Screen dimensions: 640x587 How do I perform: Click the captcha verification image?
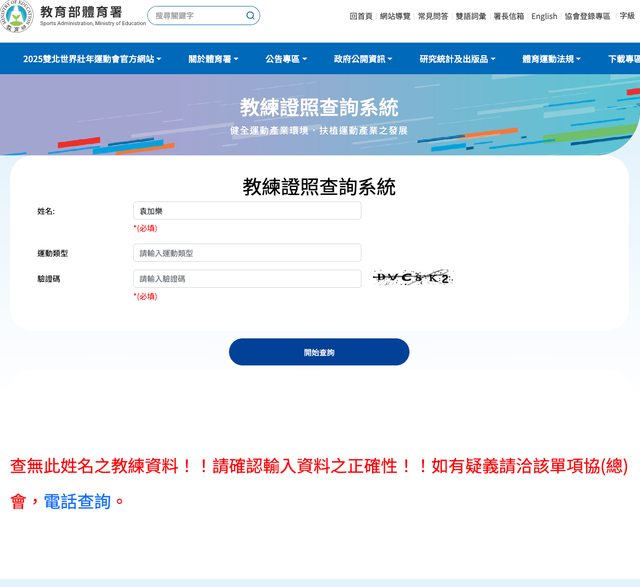[412, 278]
